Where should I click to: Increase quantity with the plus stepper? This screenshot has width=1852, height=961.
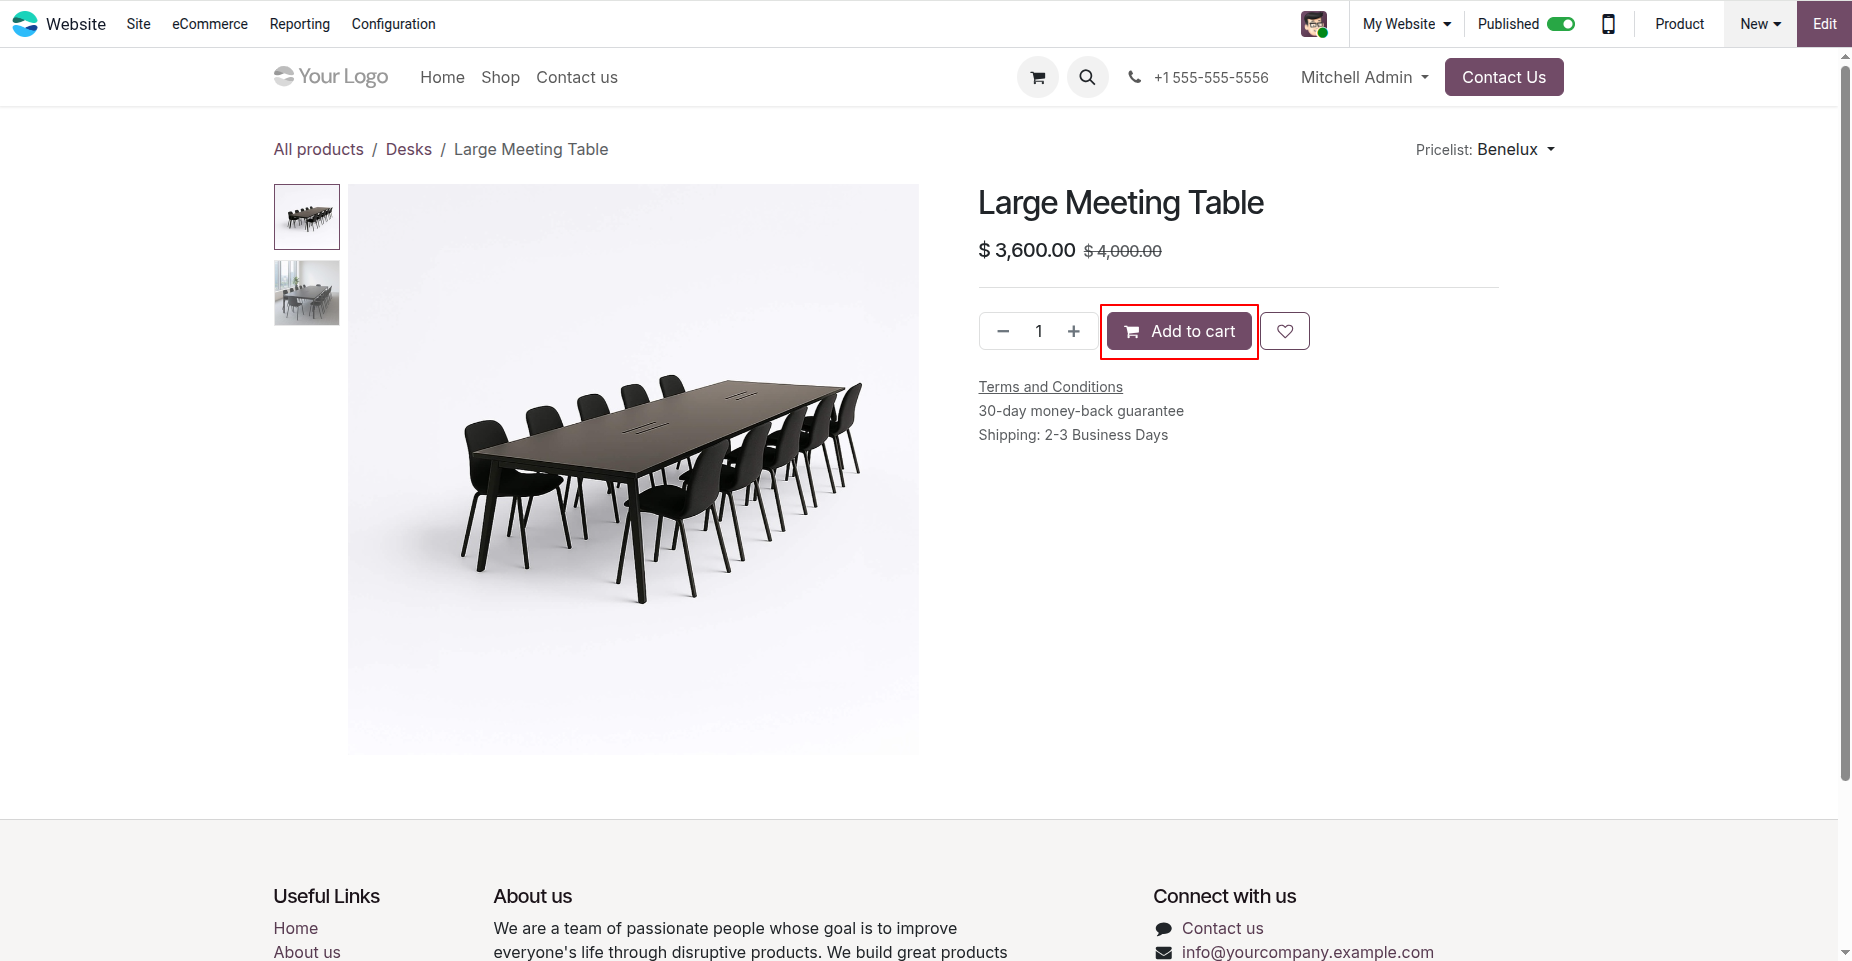[1073, 331]
